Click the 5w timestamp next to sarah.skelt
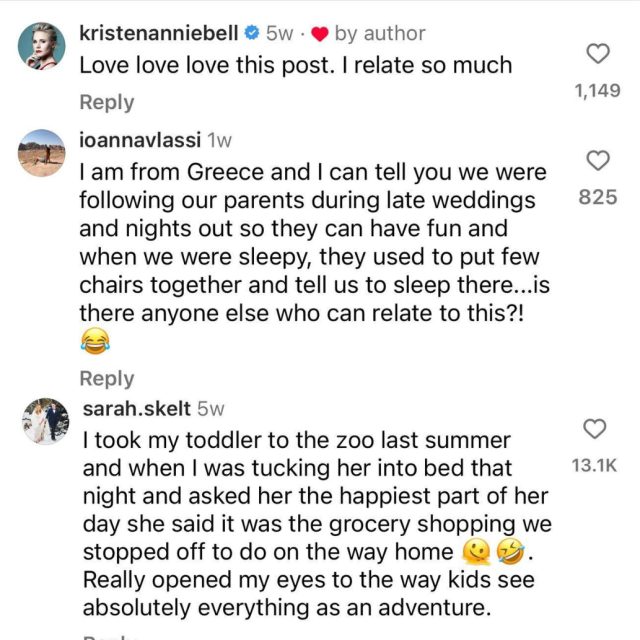This screenshot has width=640, height=640. point(211,408)
